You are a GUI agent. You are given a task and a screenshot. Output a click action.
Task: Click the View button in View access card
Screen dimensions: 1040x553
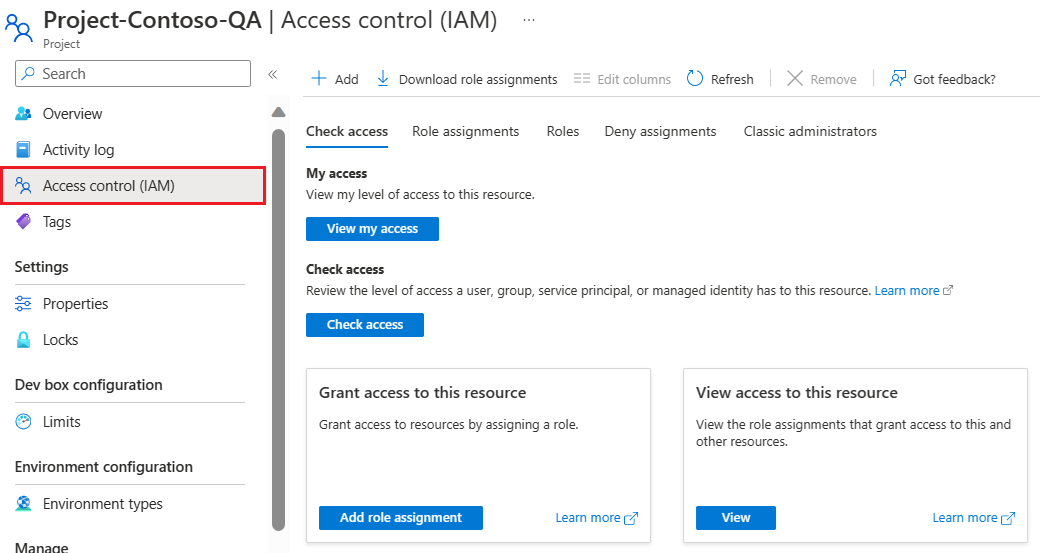(x=736, y=518)
